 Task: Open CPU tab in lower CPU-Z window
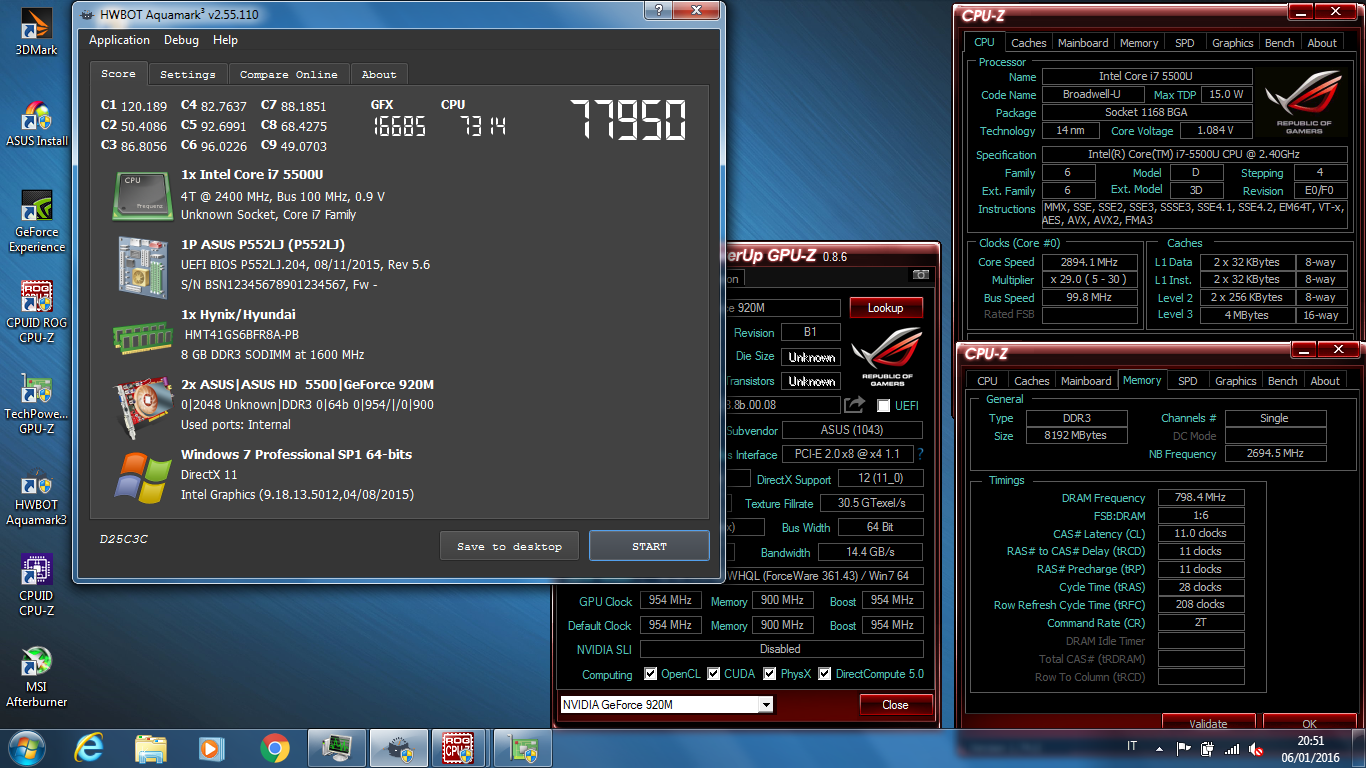click(x=987, y=381)
